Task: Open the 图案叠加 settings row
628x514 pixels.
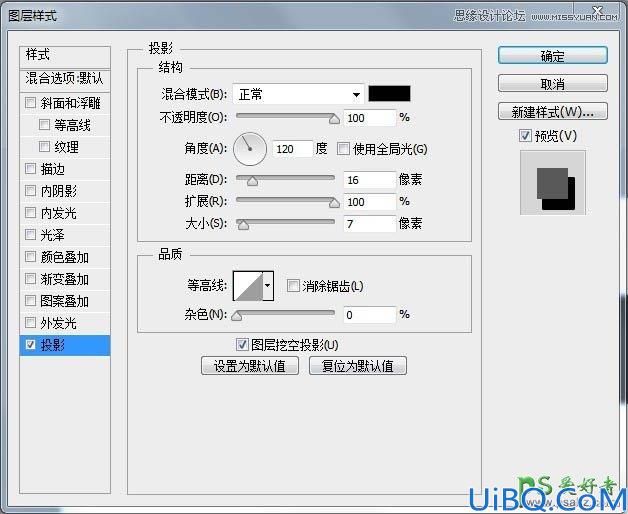Action: coord(64,301)
